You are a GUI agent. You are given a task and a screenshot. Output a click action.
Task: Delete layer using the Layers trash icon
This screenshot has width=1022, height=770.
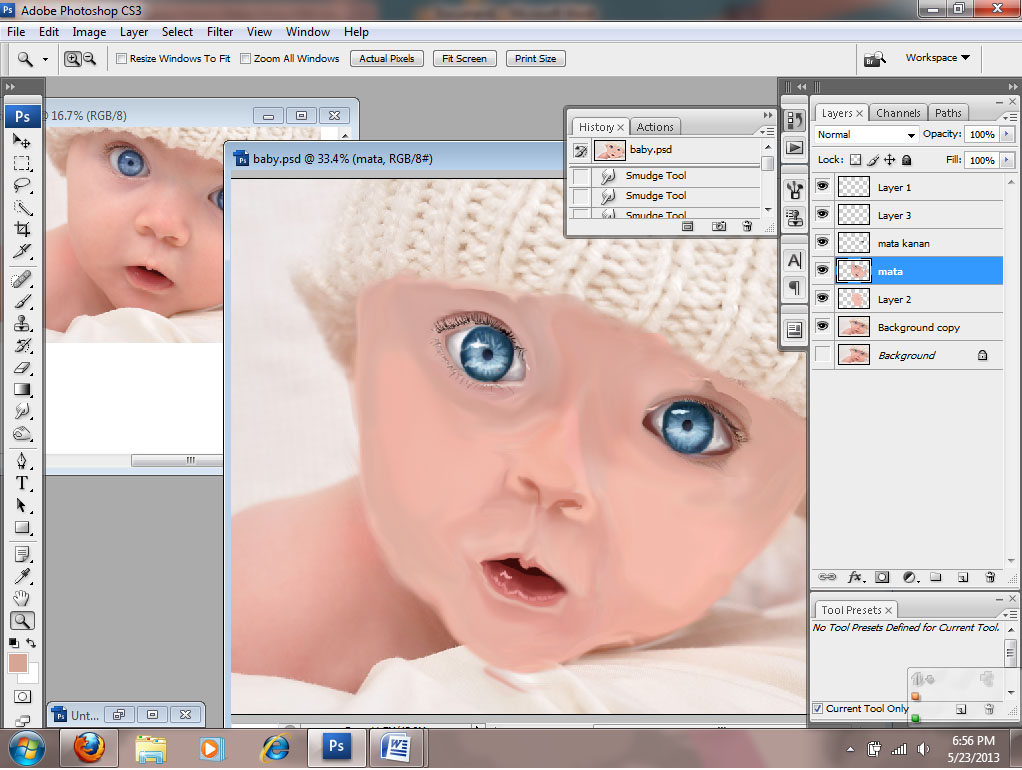point(990,577)
